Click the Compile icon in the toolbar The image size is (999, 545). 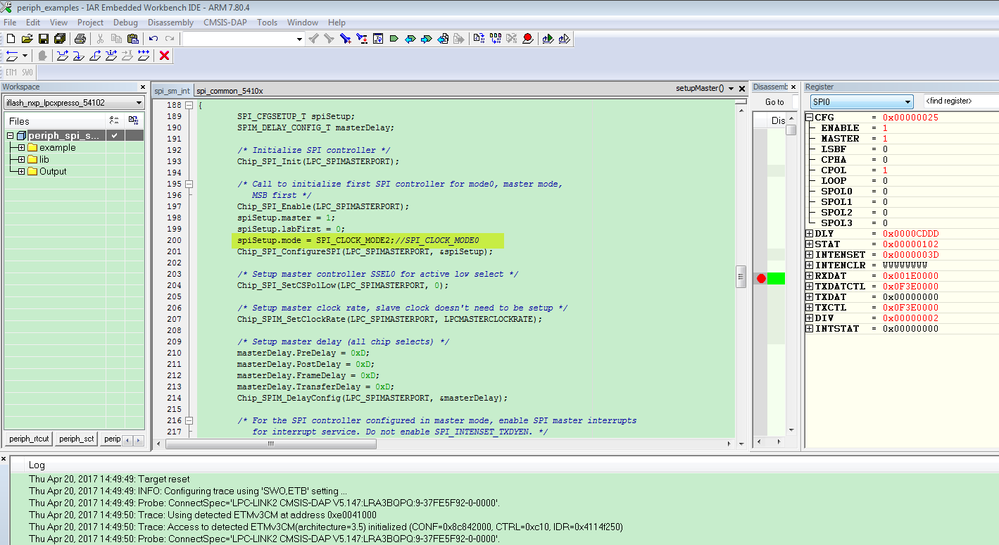479,39
